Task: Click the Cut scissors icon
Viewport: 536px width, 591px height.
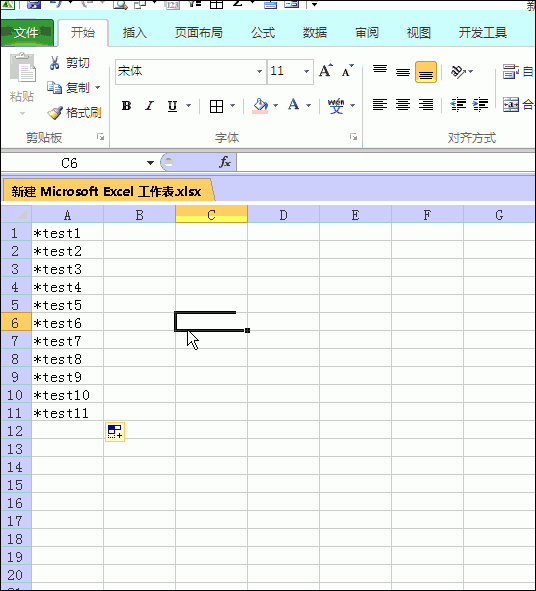Action: [x=54, y=63]
